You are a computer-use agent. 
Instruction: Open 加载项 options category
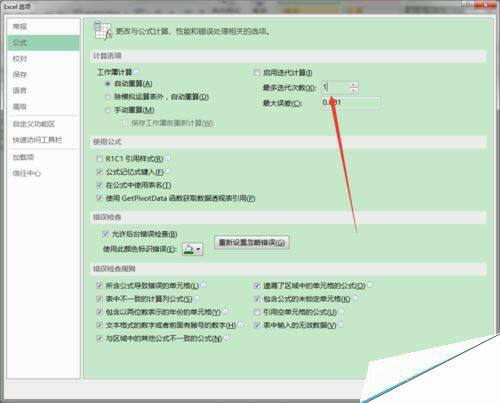[44, 157]
